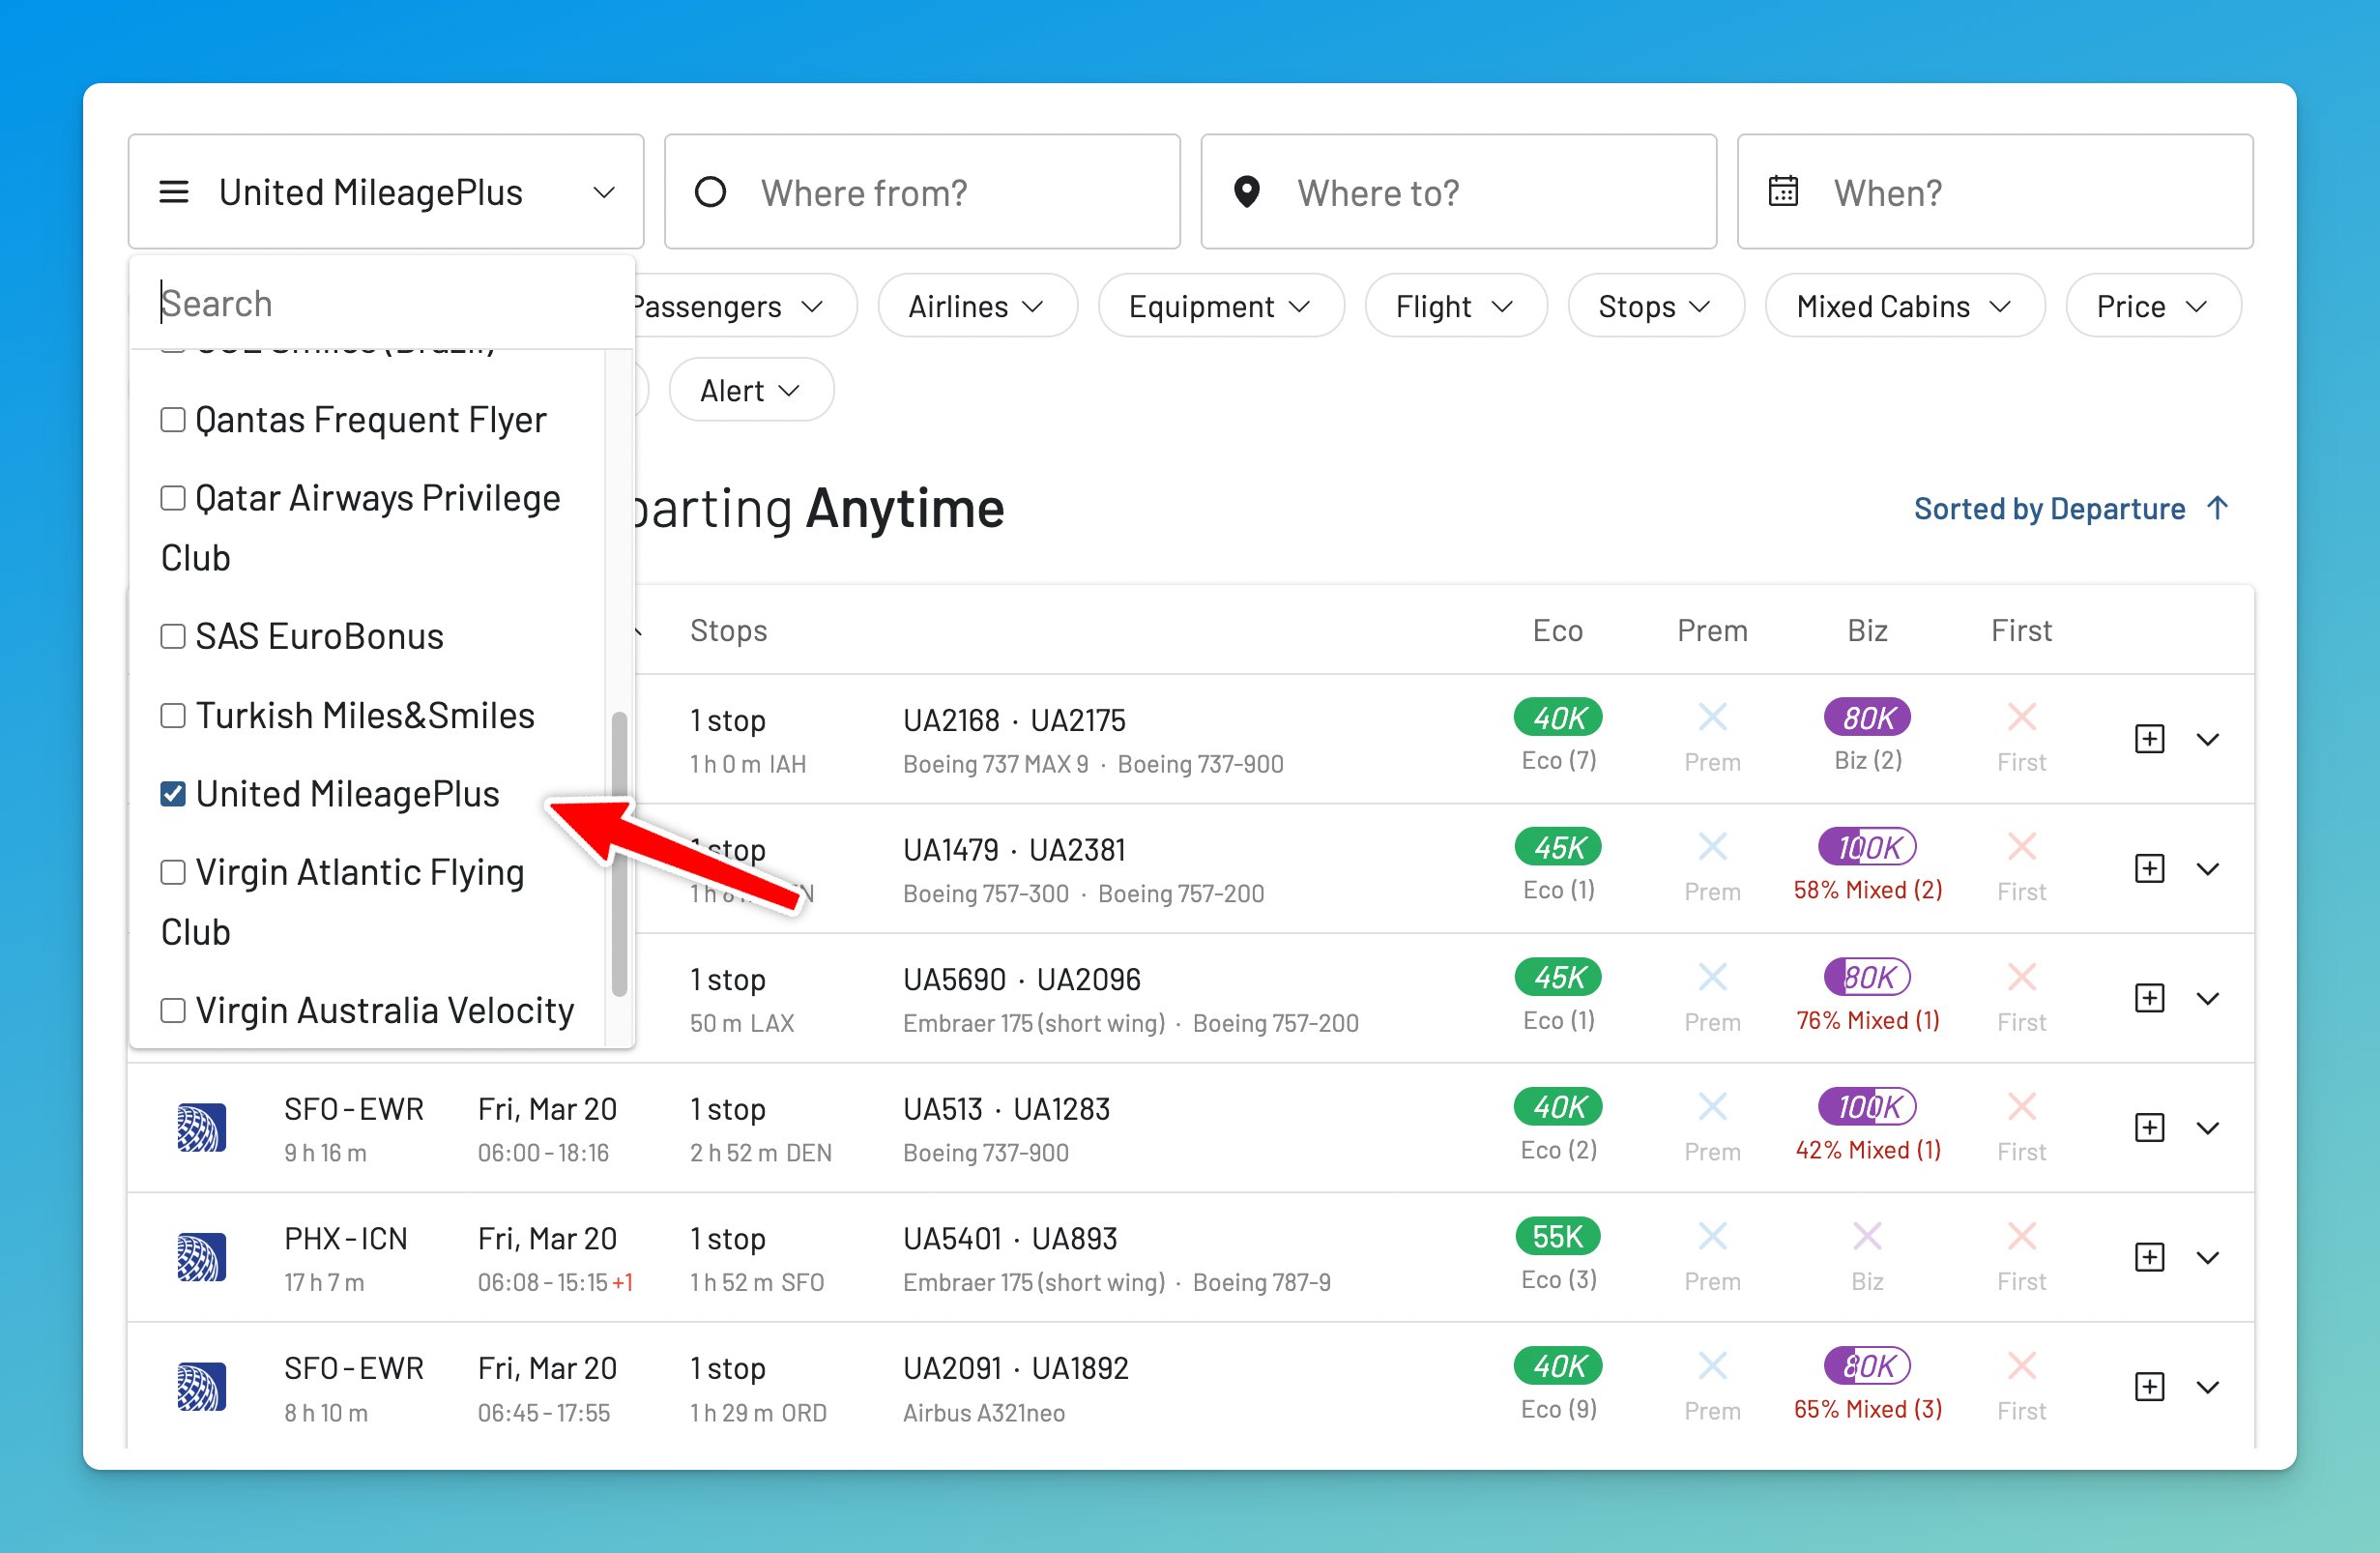Click the calendar icon in When field
The width and height of the screenshot is (2380, 1553).
click(1785, 191)
